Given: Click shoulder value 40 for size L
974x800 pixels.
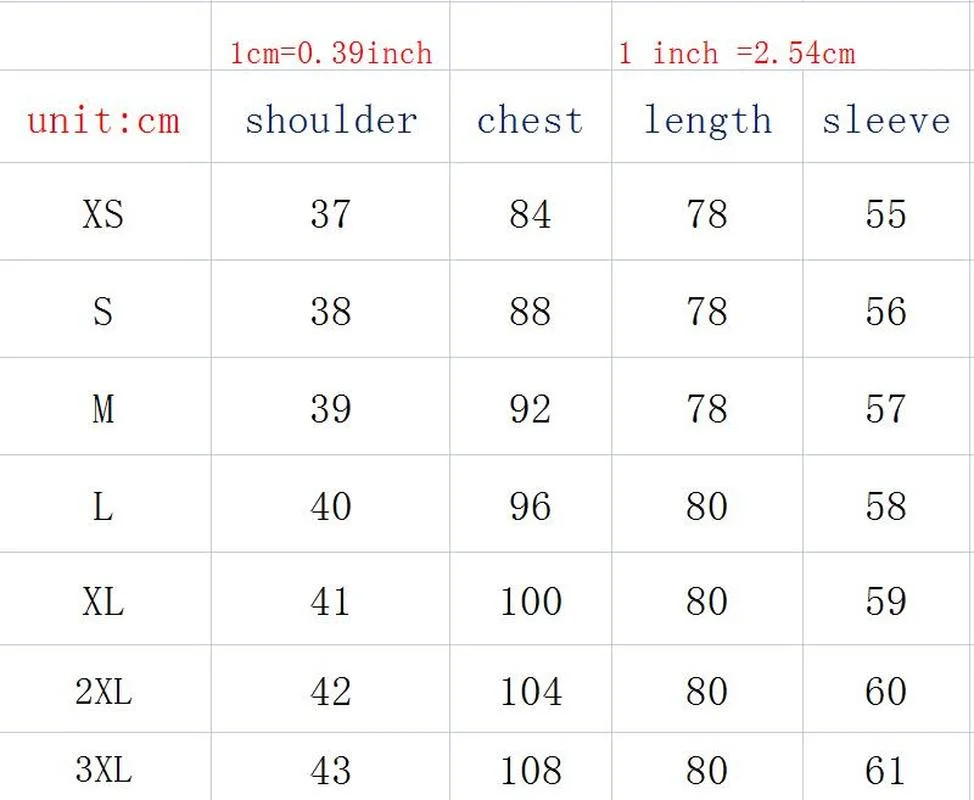Looking at the screenshot, I should pyautogui.click(x=331, y=506).
